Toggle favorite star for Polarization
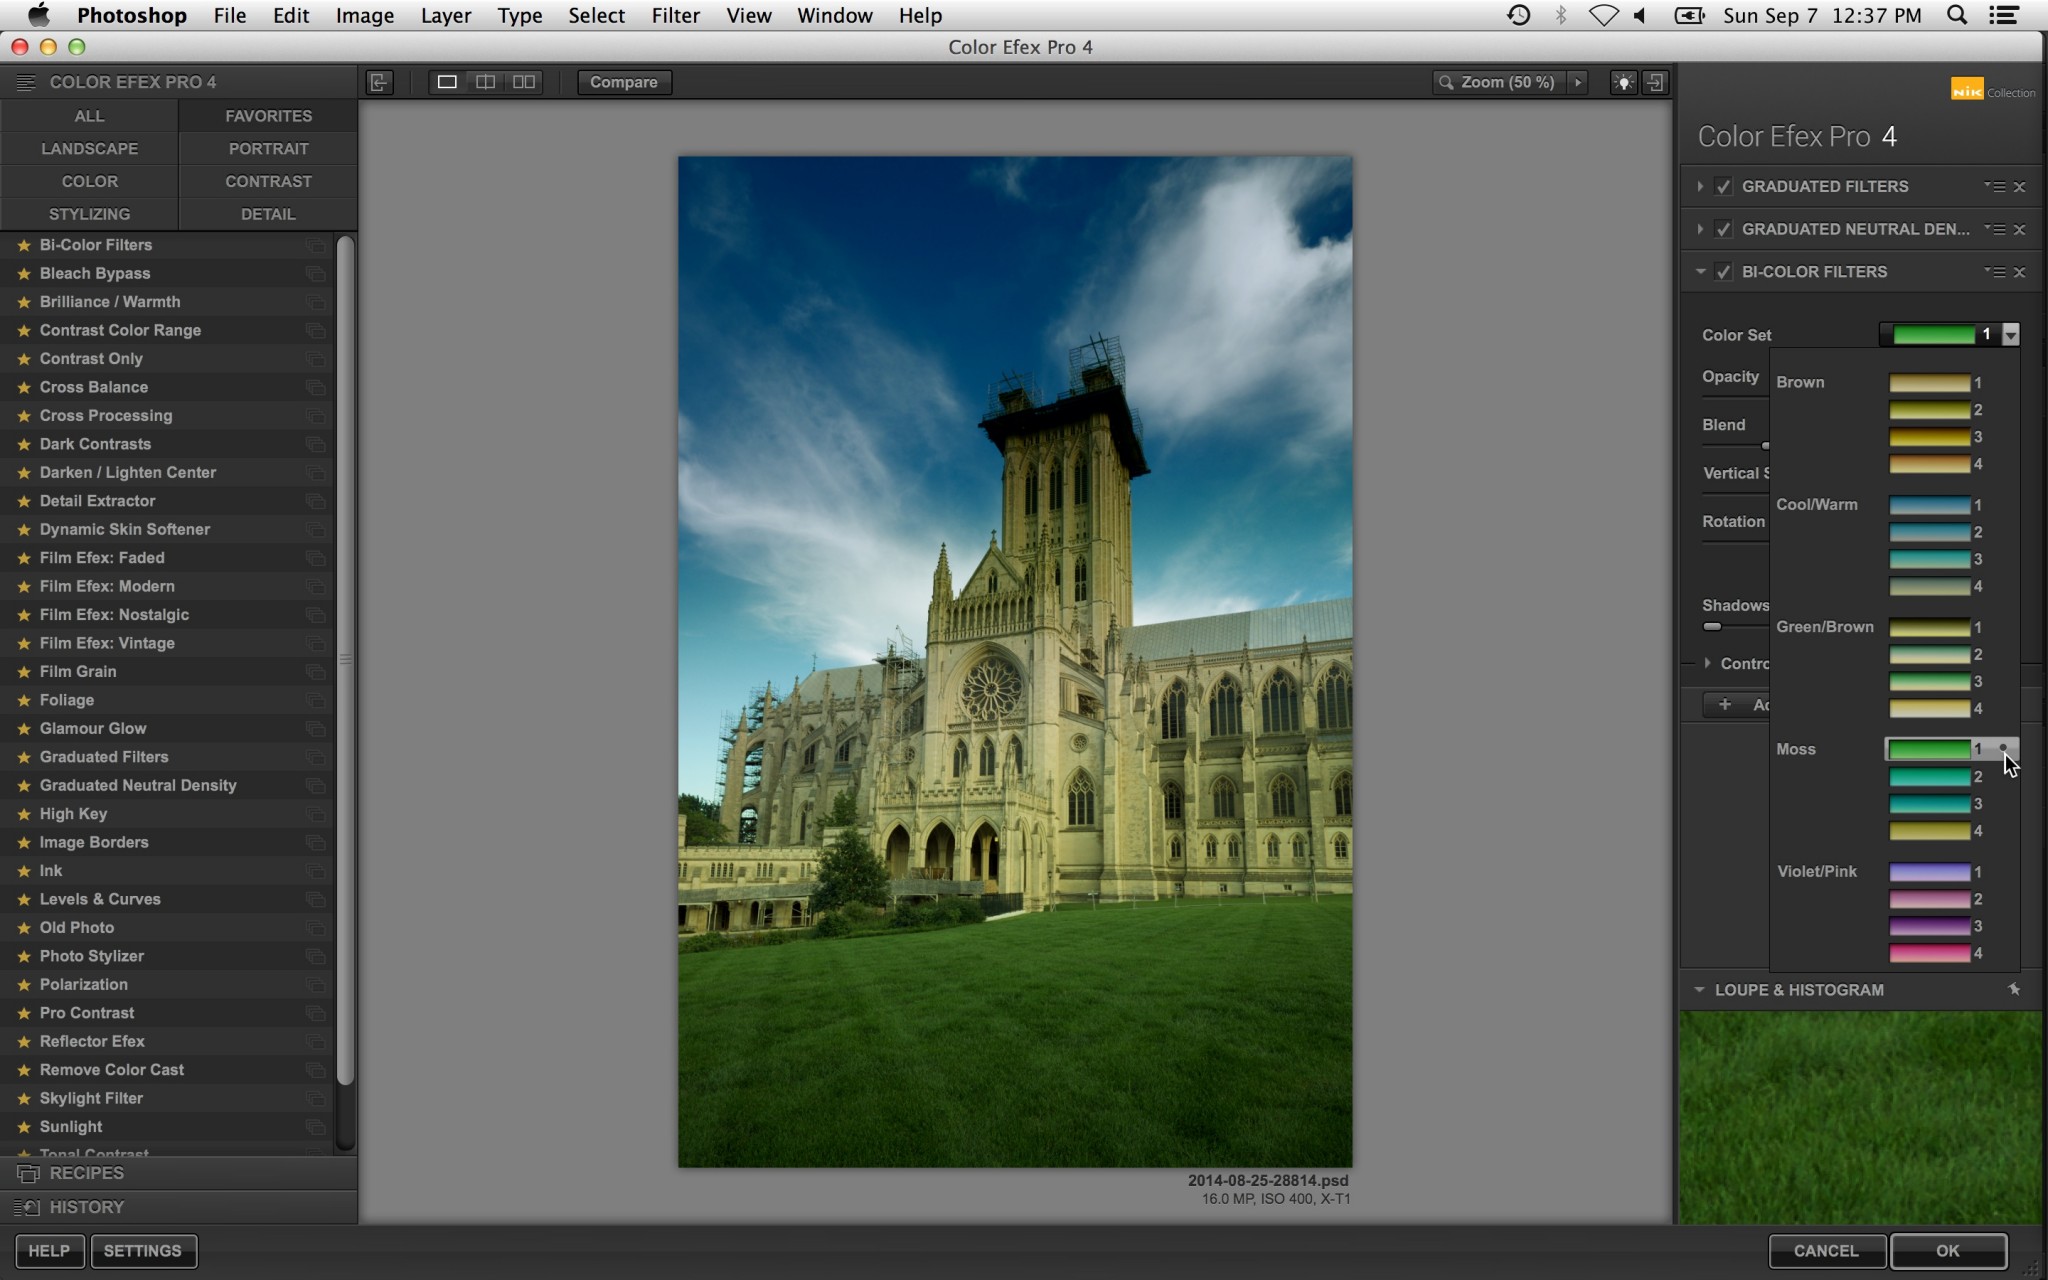The width and height of the screenshot is (2048, 1280). pyautogui.click(x=24, y=985)
